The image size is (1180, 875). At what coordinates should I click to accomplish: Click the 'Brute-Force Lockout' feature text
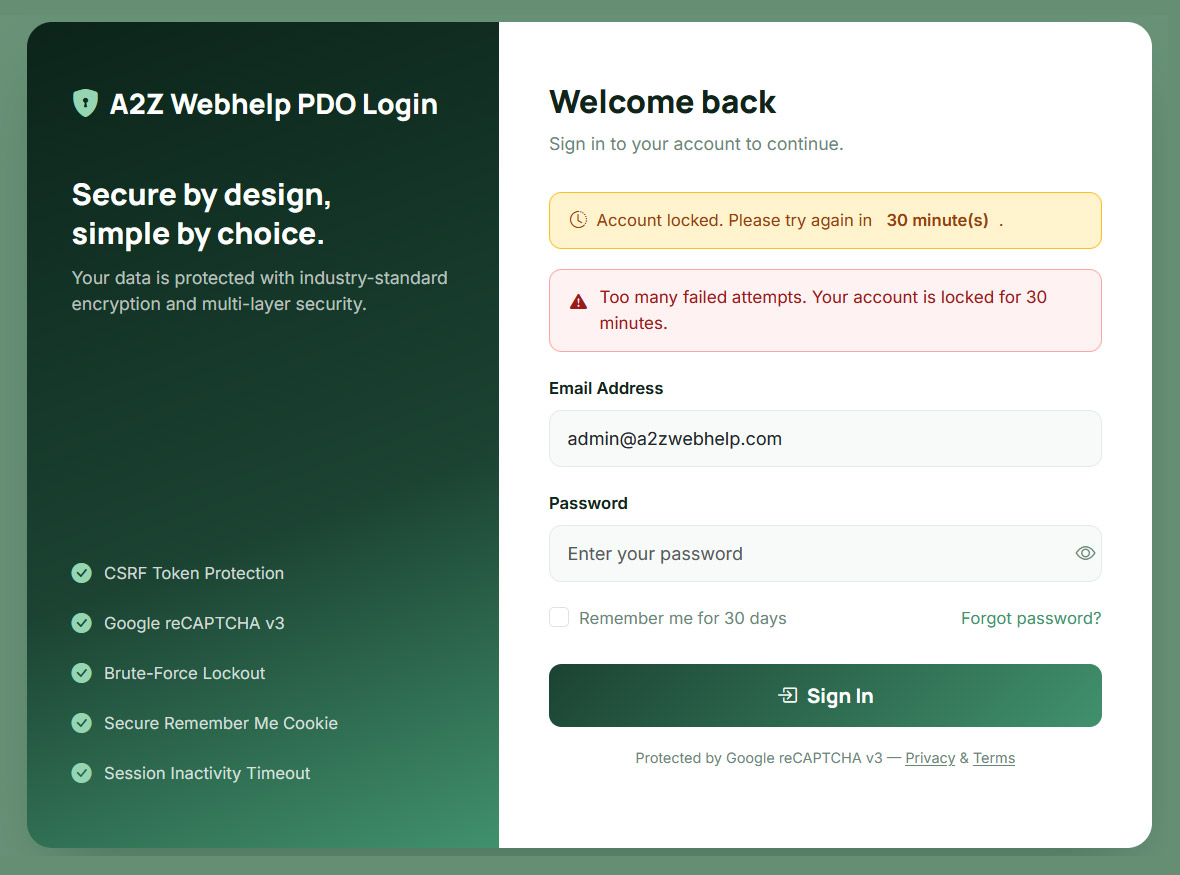[184, 673]
